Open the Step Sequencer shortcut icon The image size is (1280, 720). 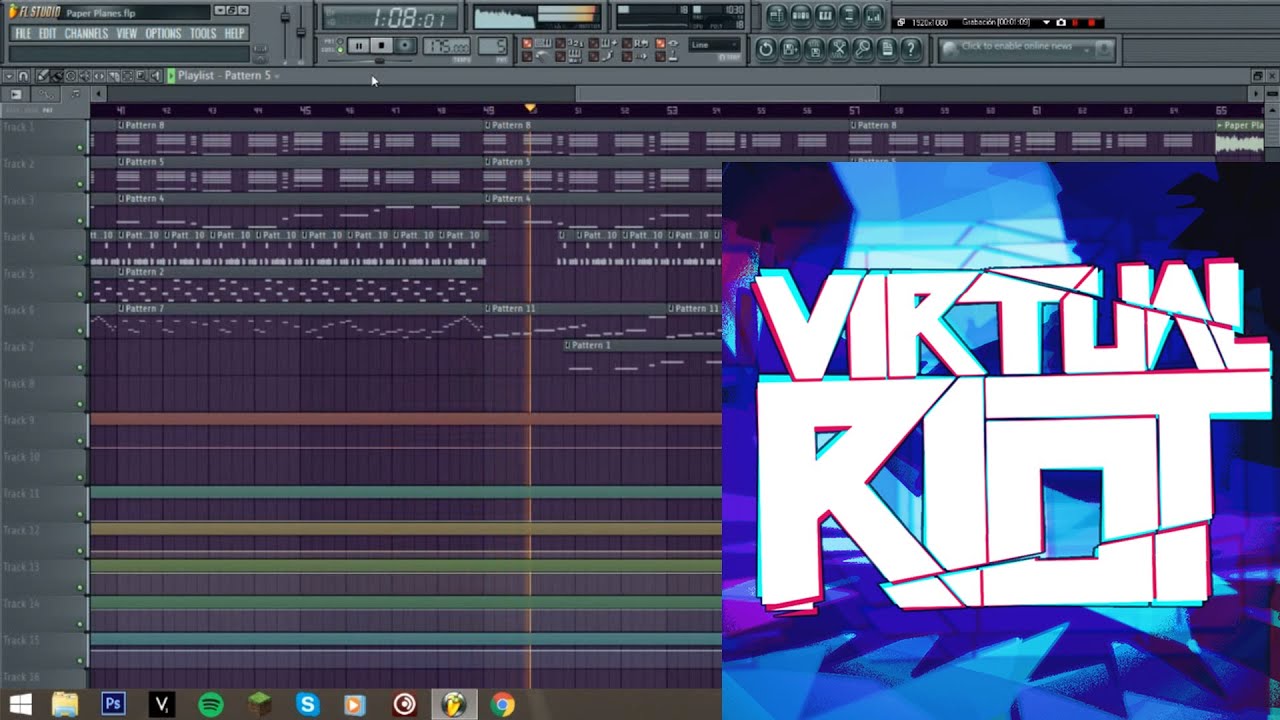[x=801, y=15]
